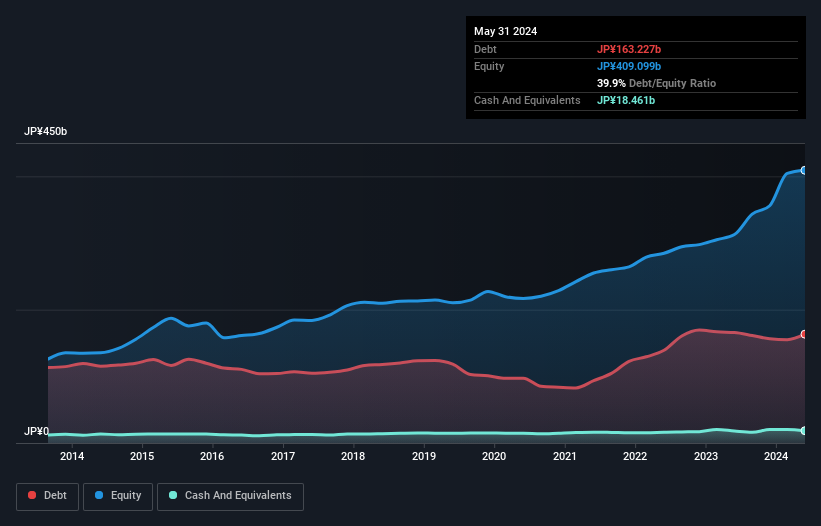Toggle Cash And Equivalents legend button

[230, 496]
